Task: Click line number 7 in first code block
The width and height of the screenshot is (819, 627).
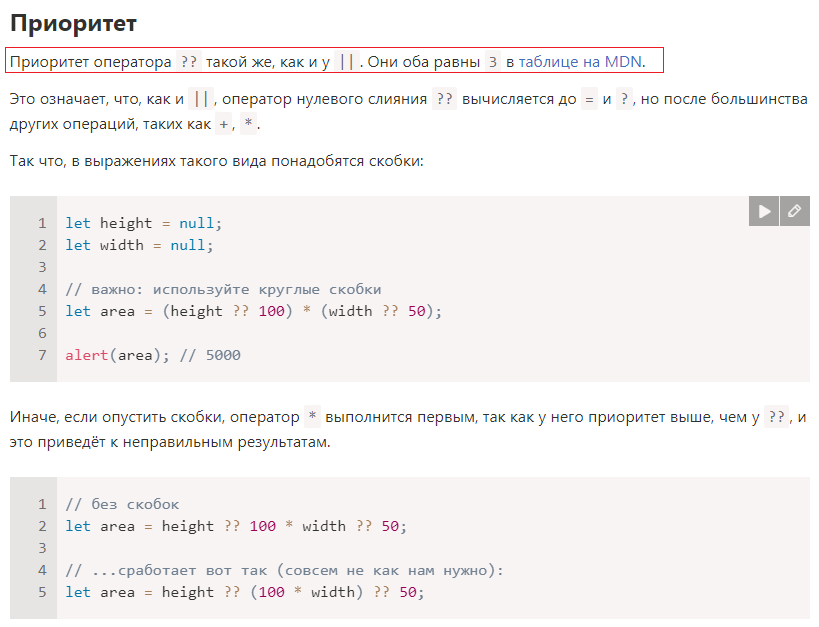Action: pos(42,355)
